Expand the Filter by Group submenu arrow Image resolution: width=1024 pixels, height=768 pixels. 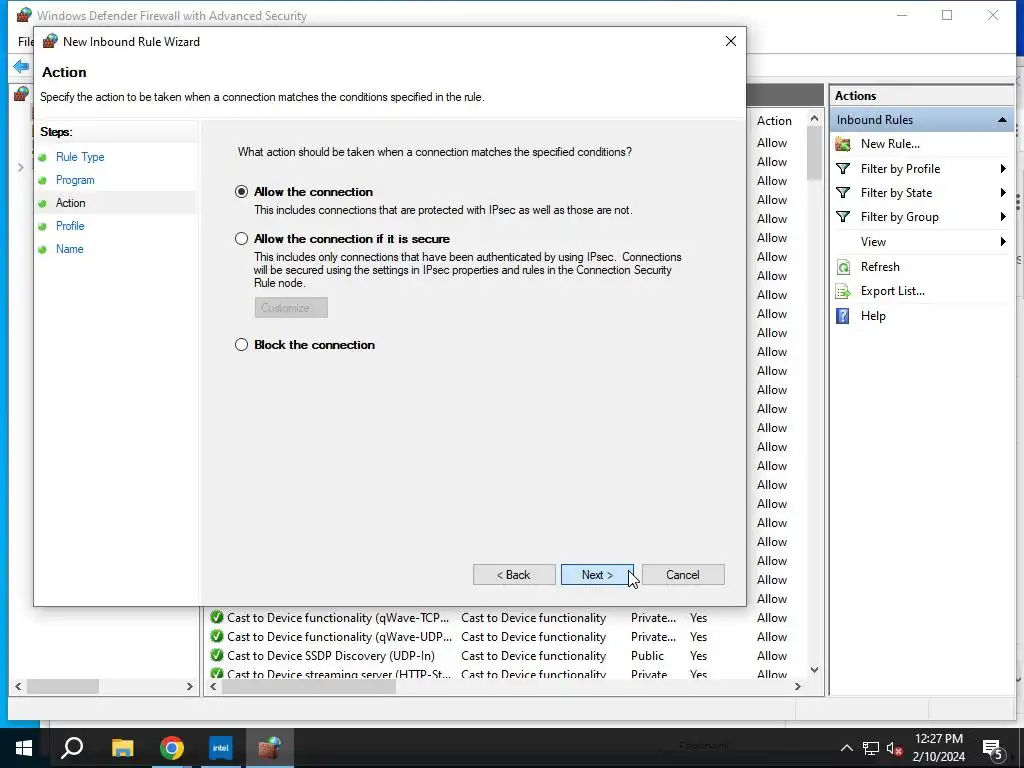(1003, 217)
